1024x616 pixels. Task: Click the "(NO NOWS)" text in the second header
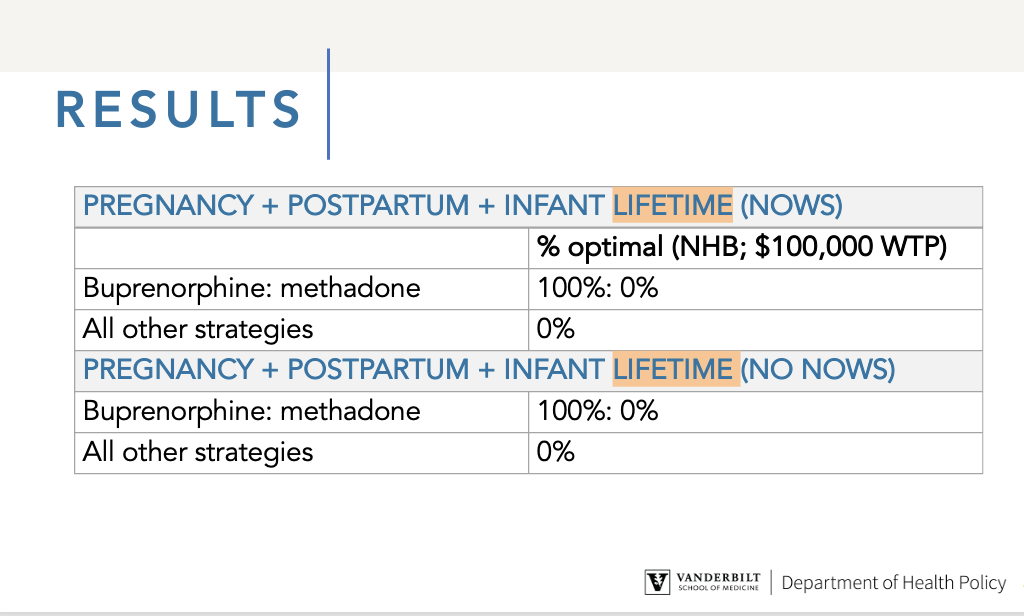pos(817,370)
